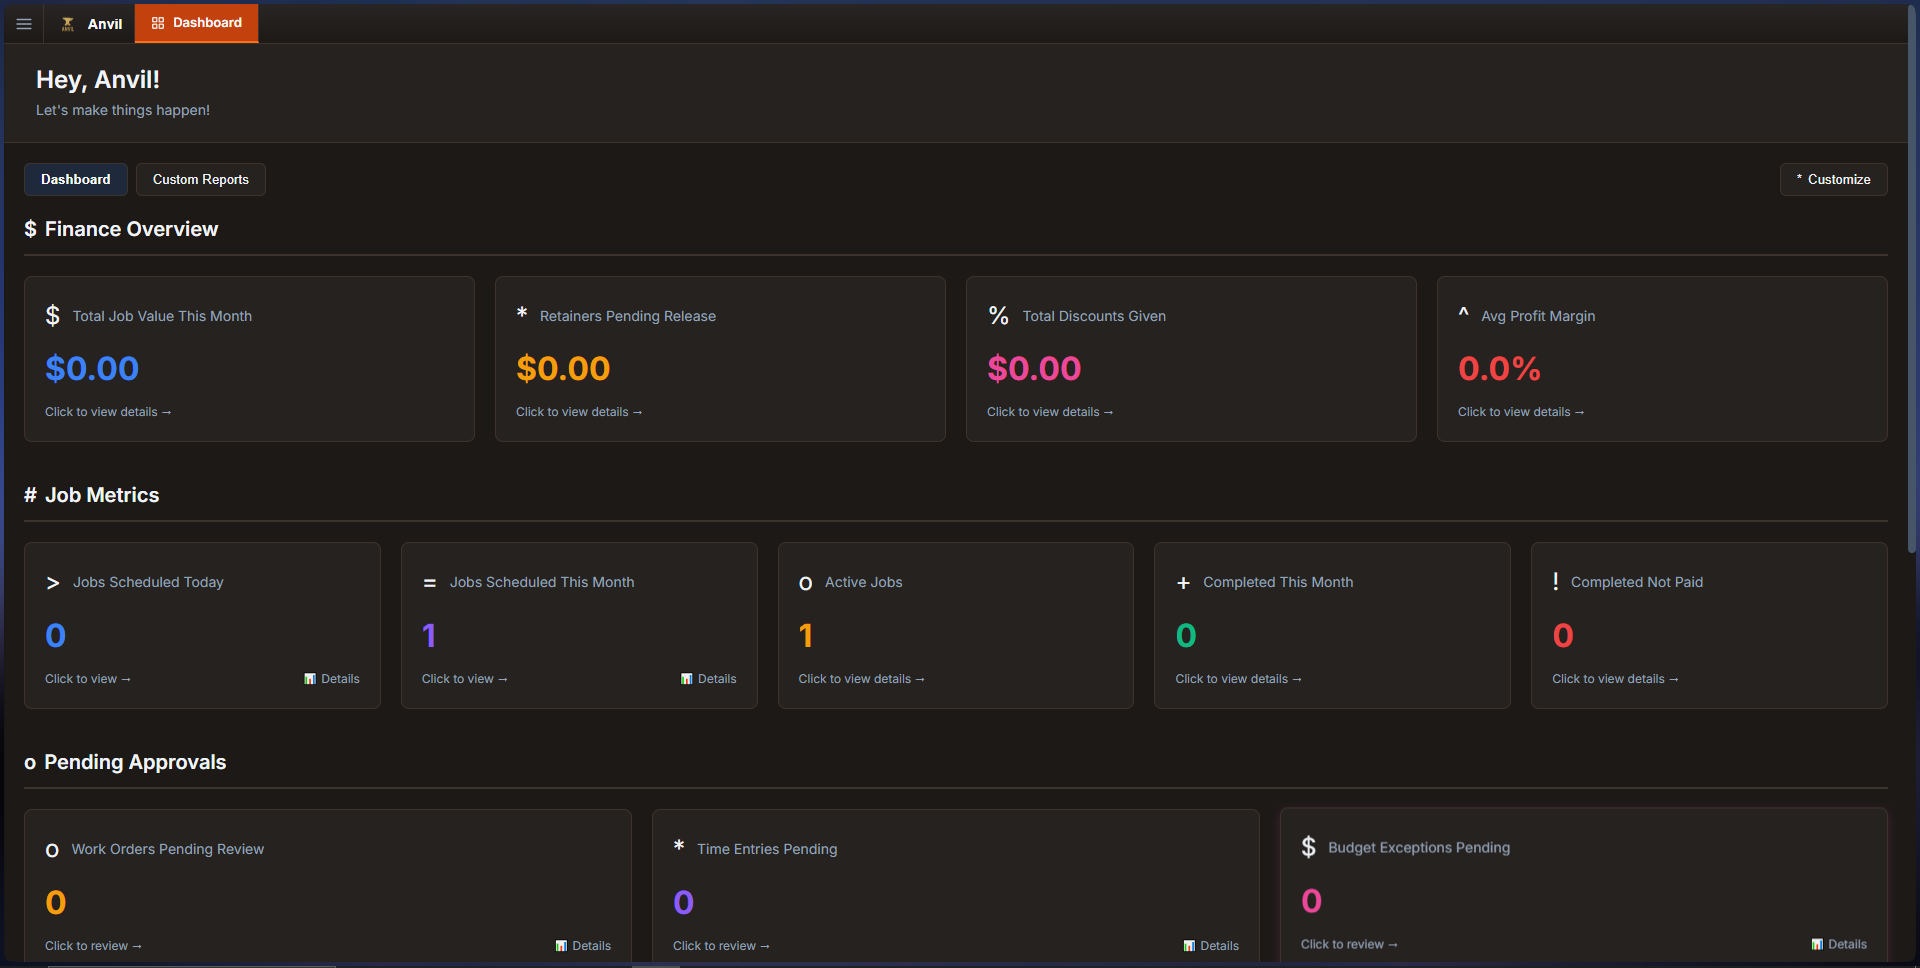Open details for Active Jobs

click(x=862, y=678)
